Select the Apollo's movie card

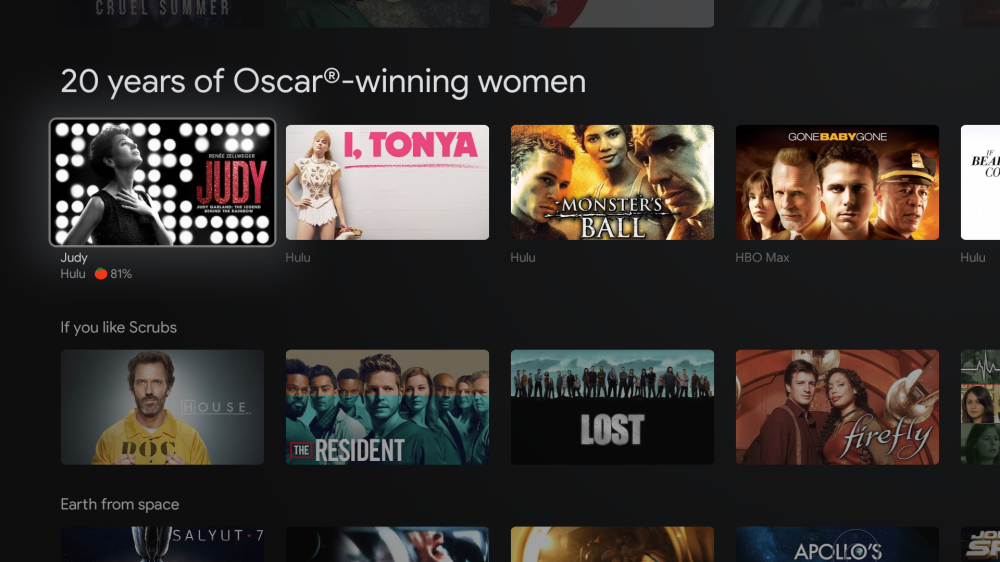[x=837, y=544]
